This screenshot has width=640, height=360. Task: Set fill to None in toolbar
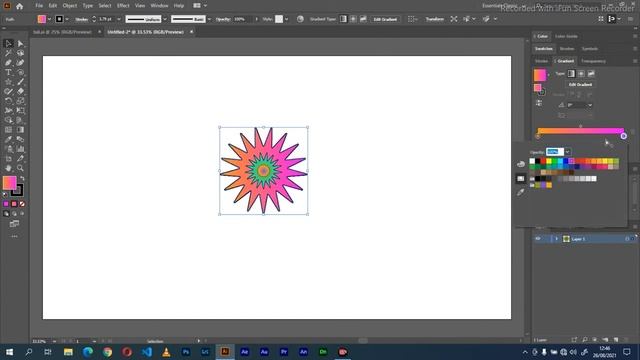pyautogui.click(x=22, y=204)
